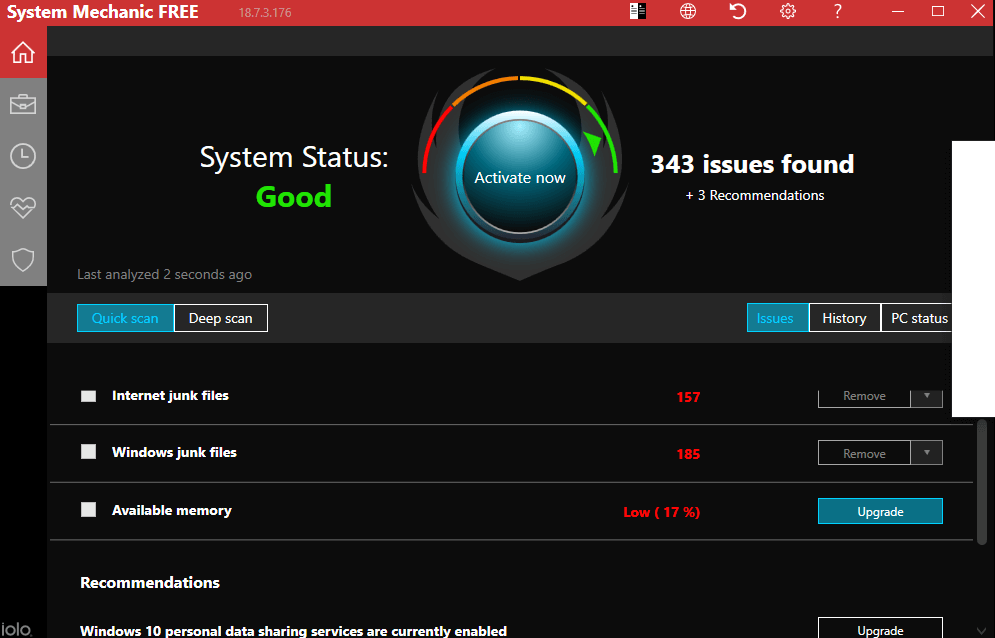Switch to Deep scan tab

click(221, 318)
